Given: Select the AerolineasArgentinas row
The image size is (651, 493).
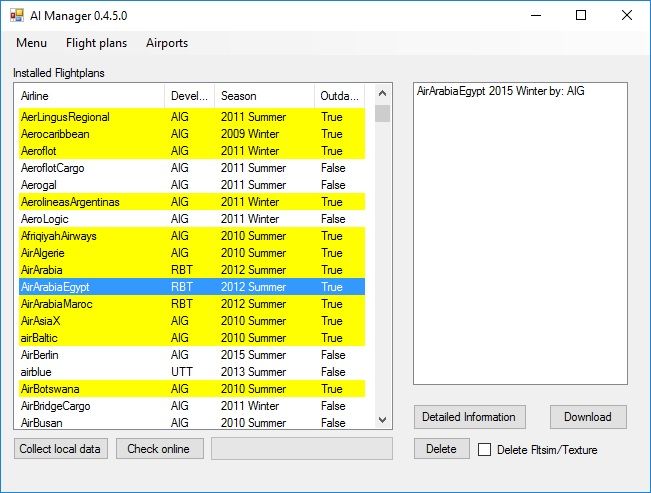Looking at the screenshot, I should click(x=192, y=202).
